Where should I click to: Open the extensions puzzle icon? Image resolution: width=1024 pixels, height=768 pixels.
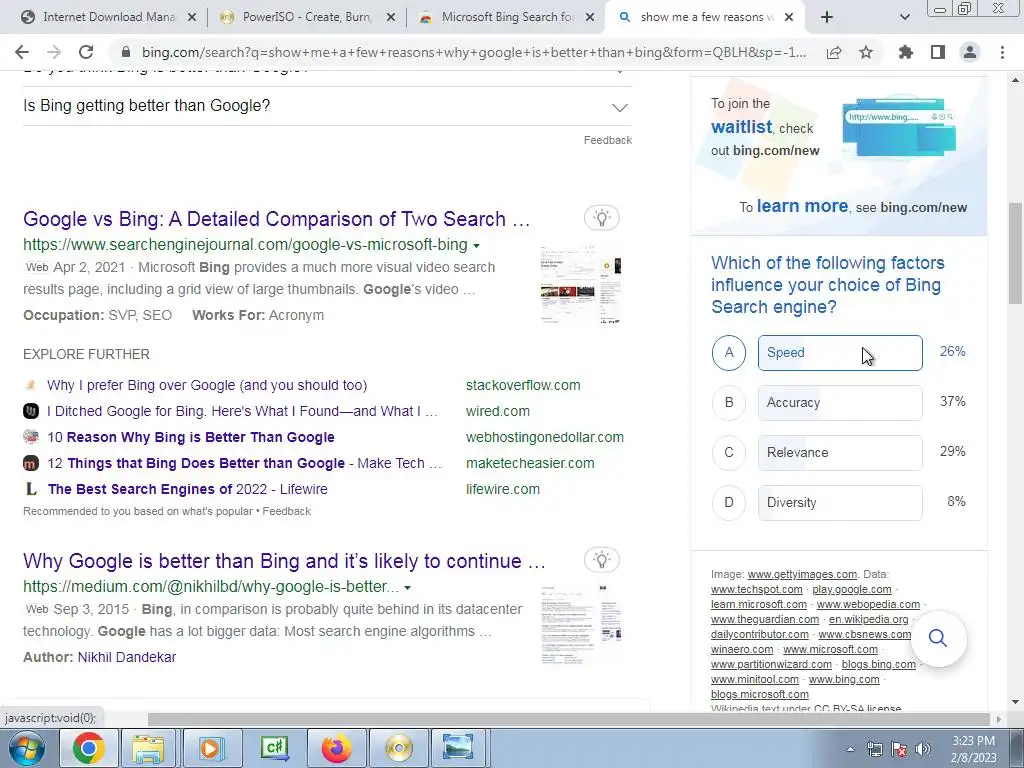pos(906,52)
